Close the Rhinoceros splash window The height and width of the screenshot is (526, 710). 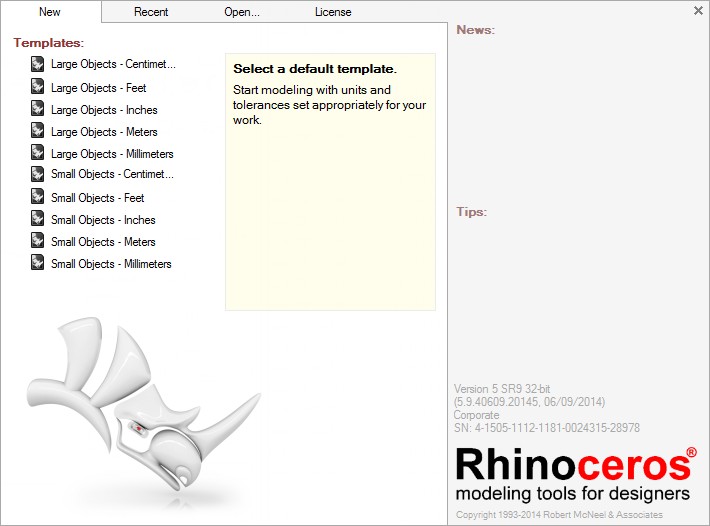tap(698, 10)
